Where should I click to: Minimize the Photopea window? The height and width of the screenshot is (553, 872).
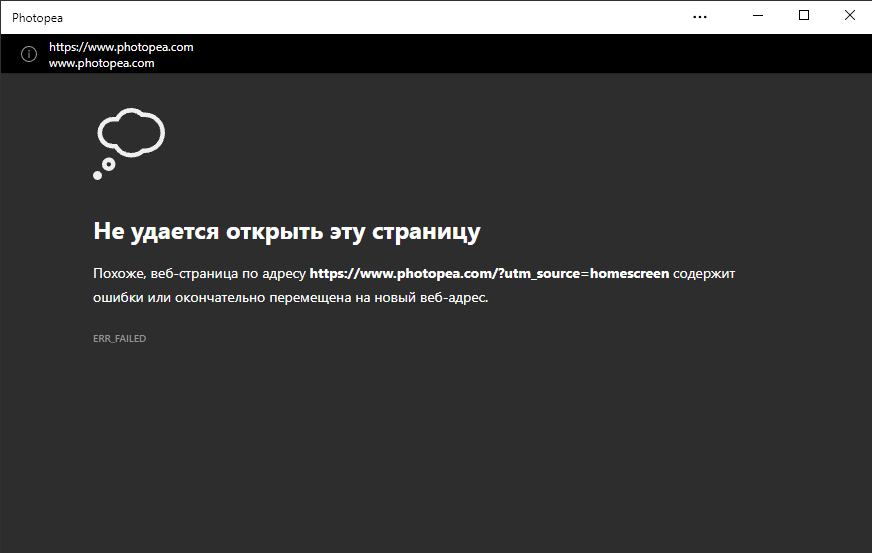pyautogui.click(x=757, y=16)
